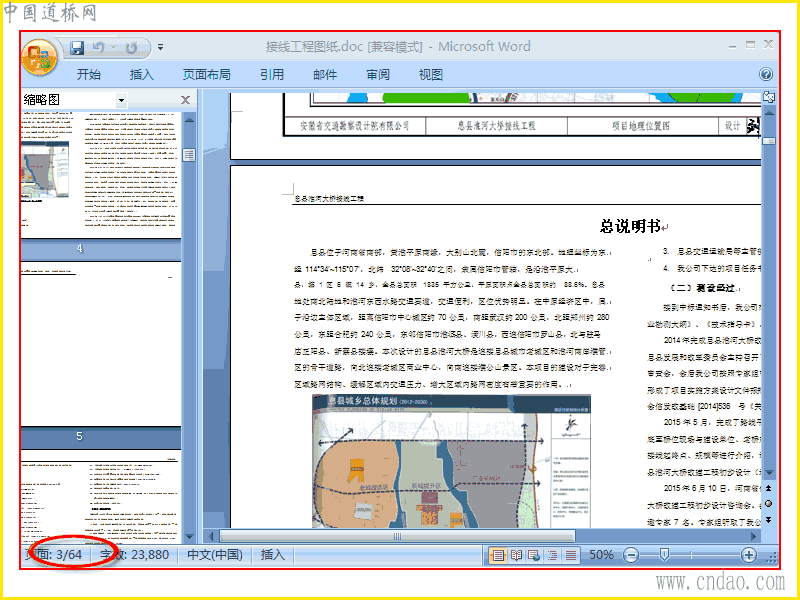The image size is (800, 600).
Task: Click the 安徽省交通勘察设计院有限公司 table cell
Action: coord(355,126)
